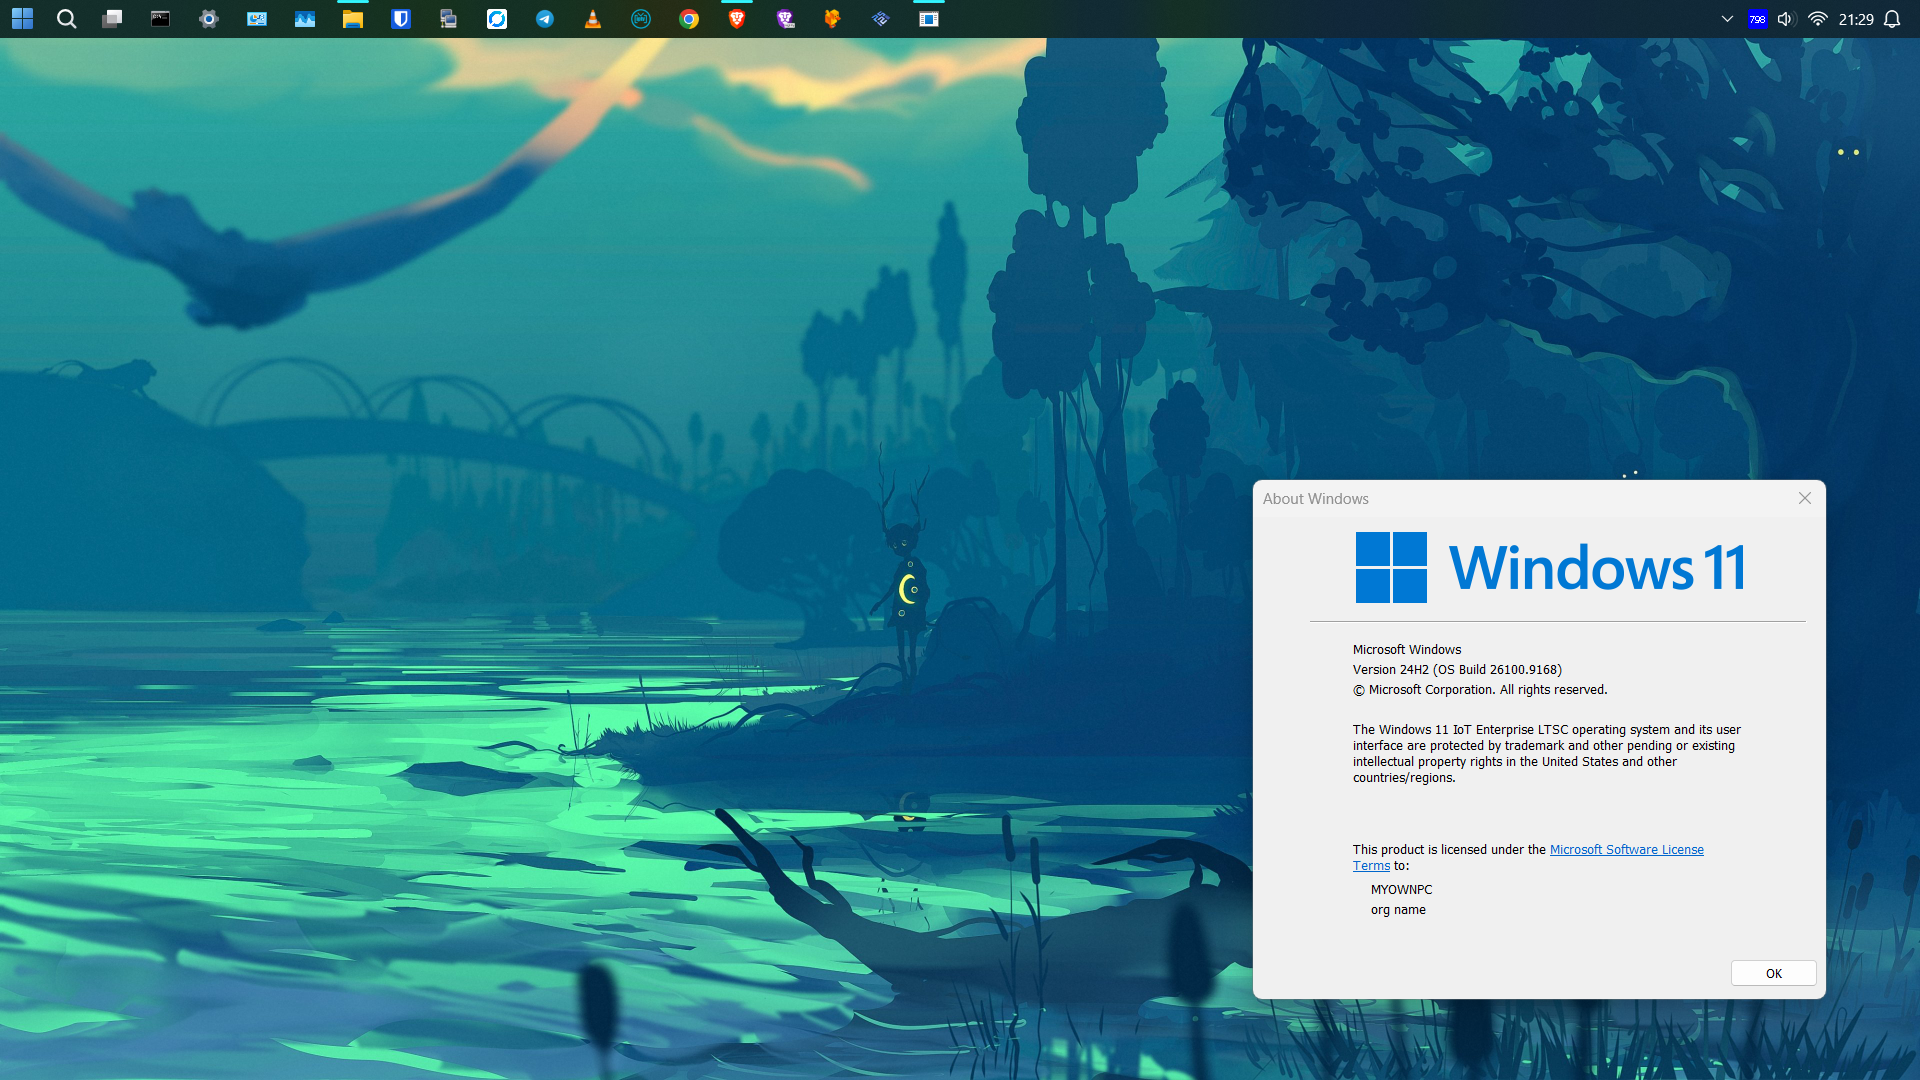The image size is (1920, 1080).
Task: Click the Microsoft Corporation copyright line
Action: pyautogui.click(x=1480, y=690)
